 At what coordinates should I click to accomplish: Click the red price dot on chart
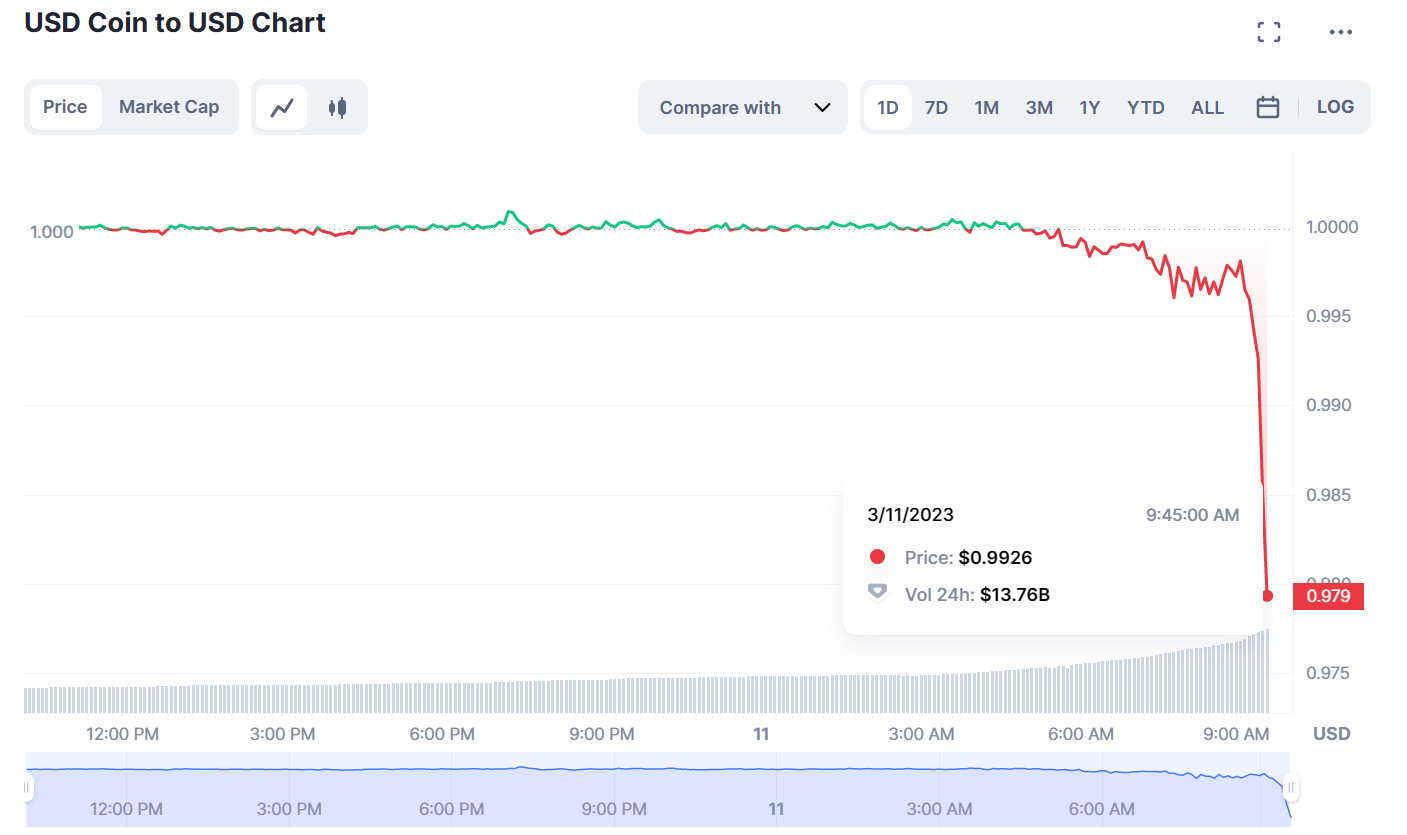click(1268, 596)
